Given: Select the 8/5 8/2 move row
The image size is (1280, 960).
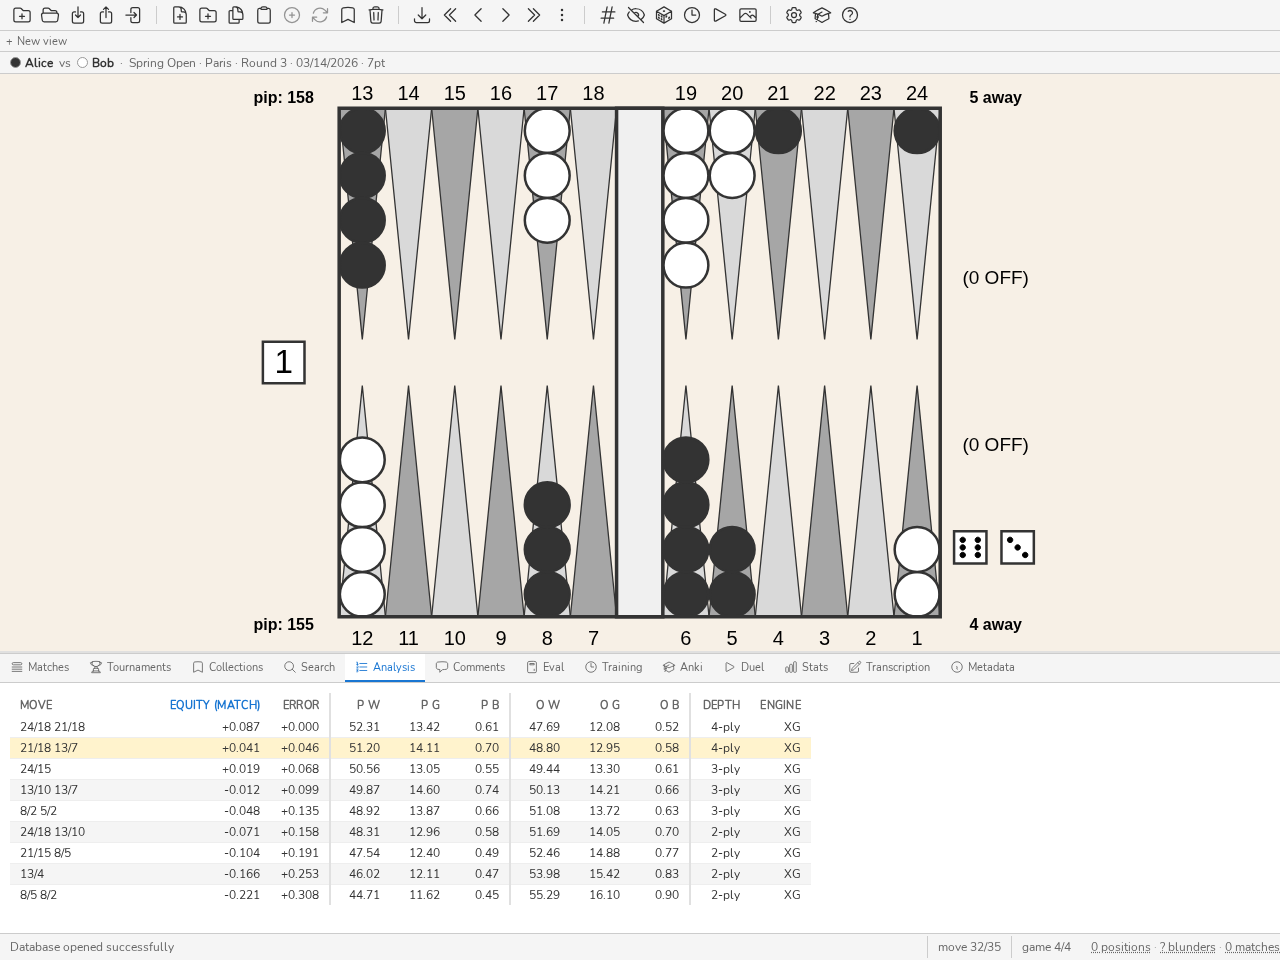Looking at the screenshot, I should point(410,895).
